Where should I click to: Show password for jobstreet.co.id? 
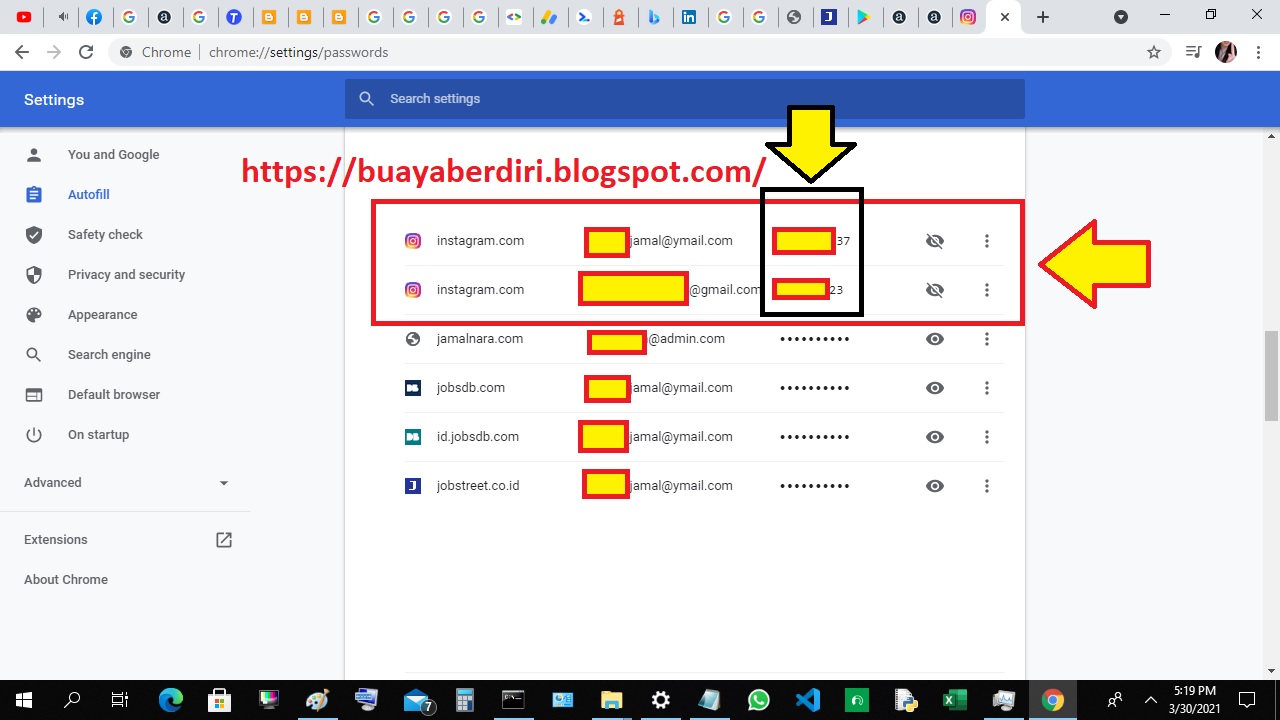click(935, 486)
